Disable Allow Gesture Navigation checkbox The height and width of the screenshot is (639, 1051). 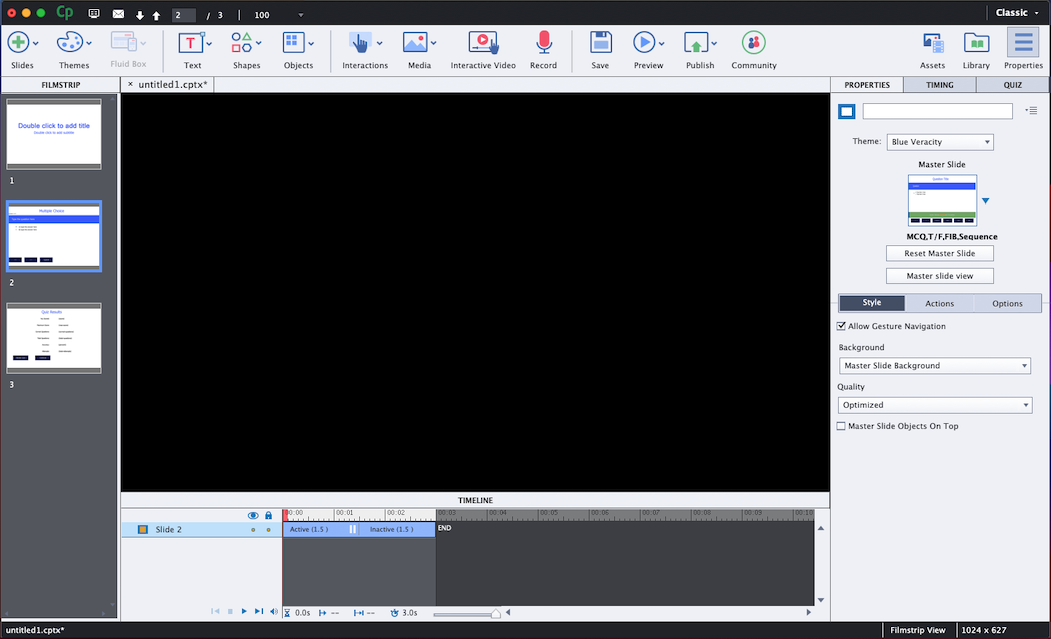(x=842, y=326)
